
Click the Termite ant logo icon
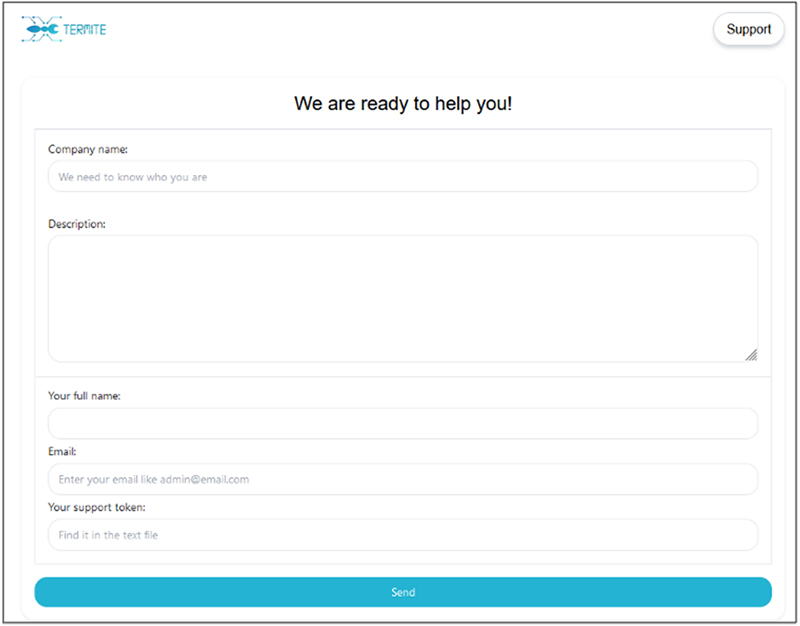tap(40, 30)
